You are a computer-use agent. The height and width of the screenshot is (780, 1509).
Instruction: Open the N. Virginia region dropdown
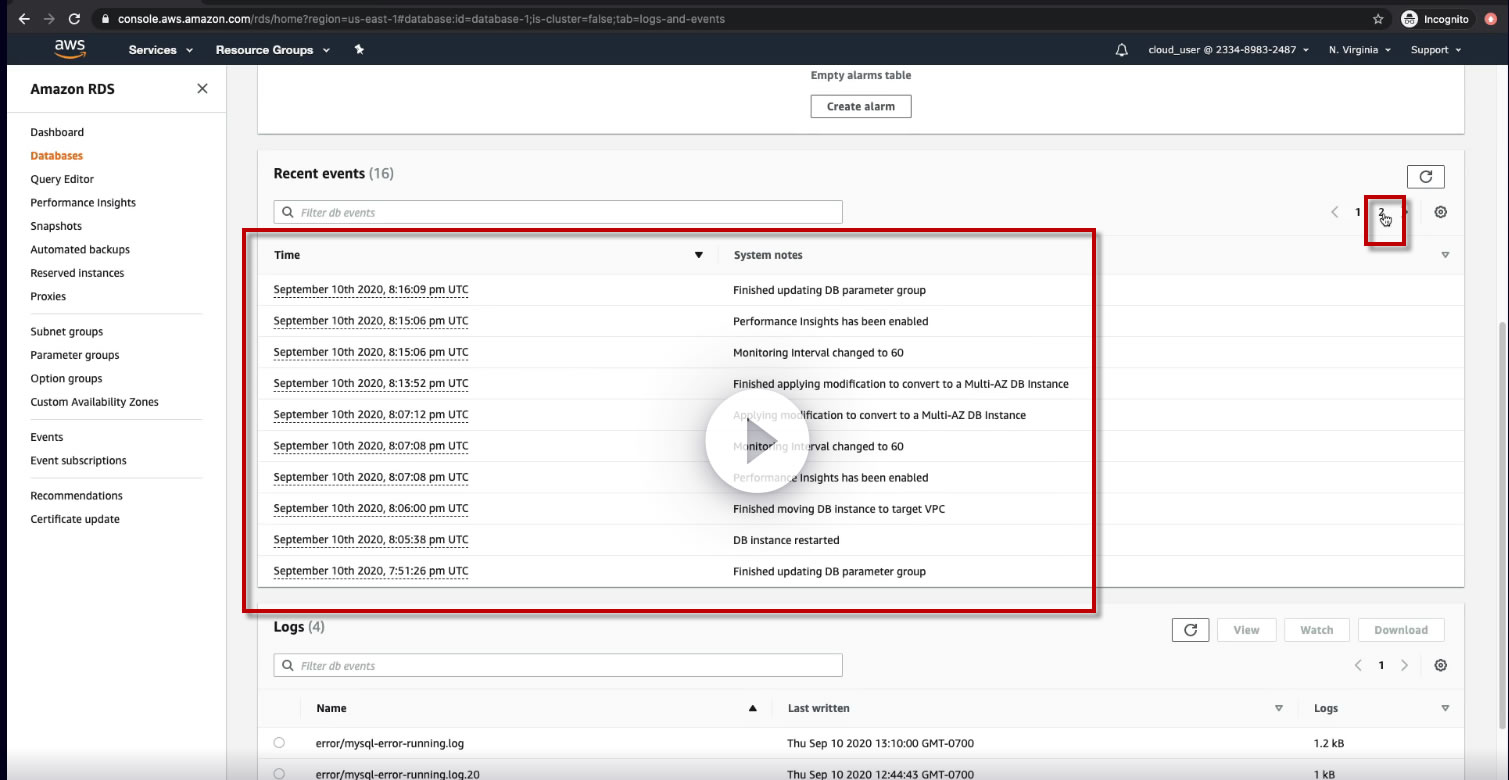(x=1359, y=50)
